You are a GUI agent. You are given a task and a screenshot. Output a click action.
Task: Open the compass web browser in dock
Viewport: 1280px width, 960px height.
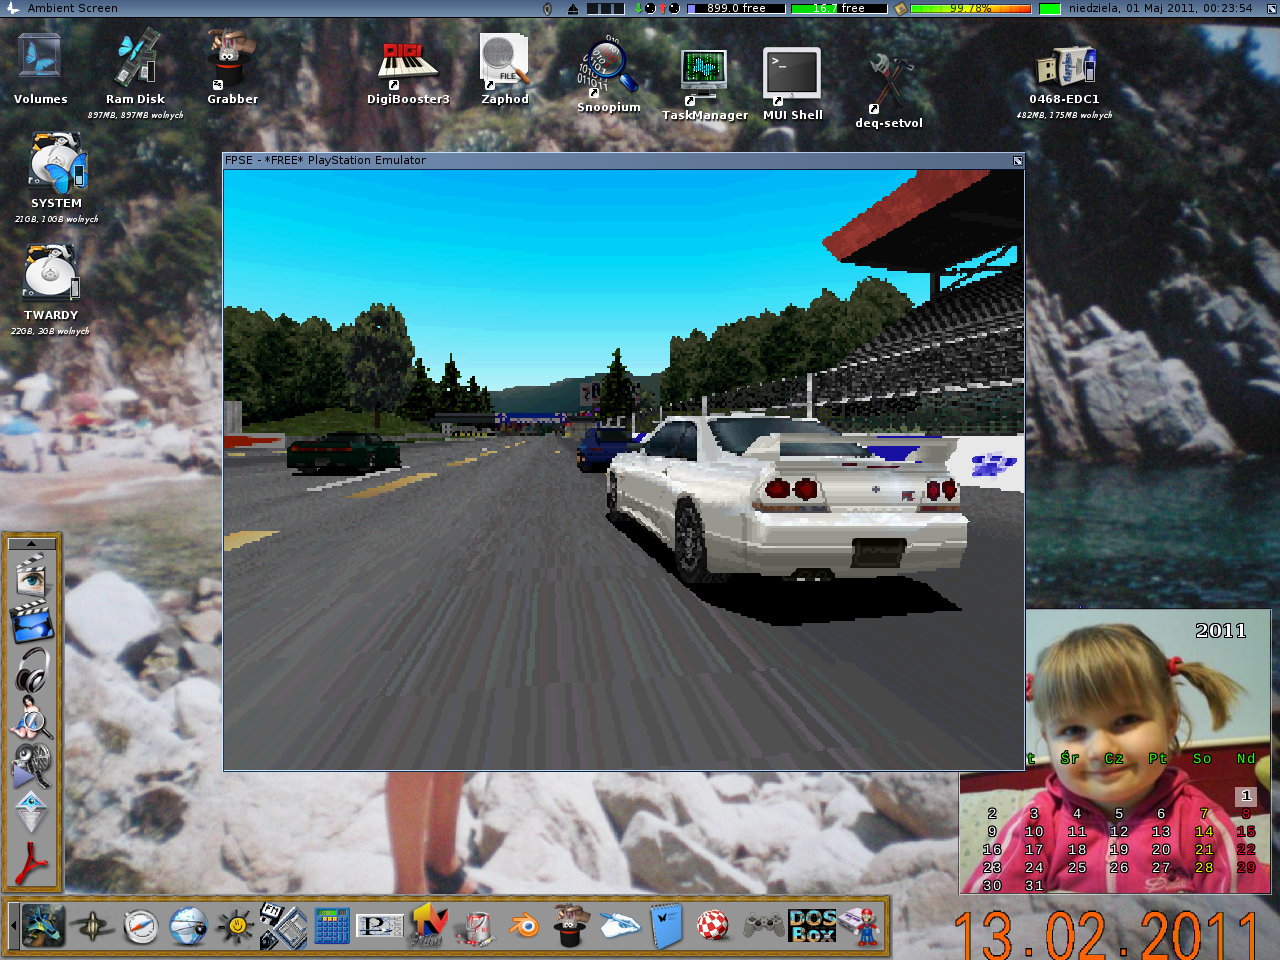pyautogui.click(x=141, y=927)
